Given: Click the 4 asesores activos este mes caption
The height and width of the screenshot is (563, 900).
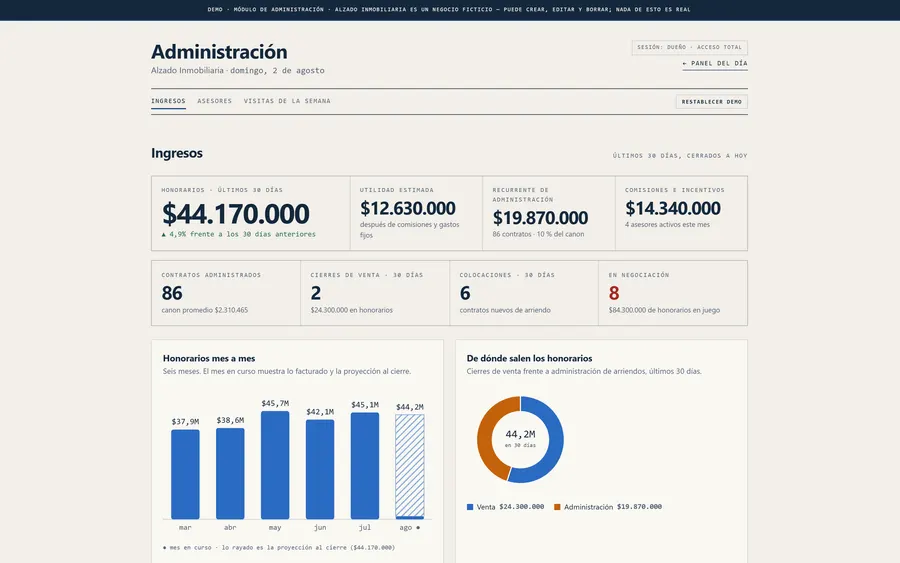Looking at the screenshot, I should click(x=668, y=224).
